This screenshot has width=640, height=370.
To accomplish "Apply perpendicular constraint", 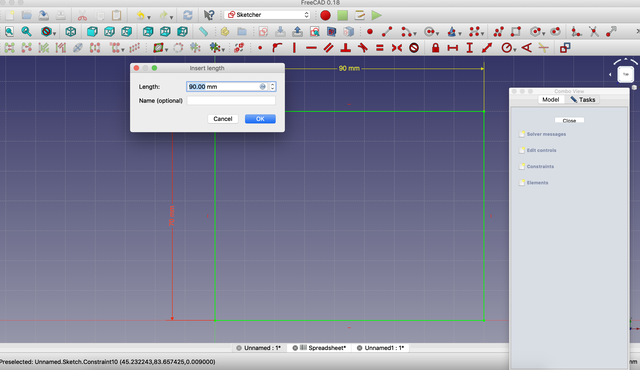I will coord(346,48).
